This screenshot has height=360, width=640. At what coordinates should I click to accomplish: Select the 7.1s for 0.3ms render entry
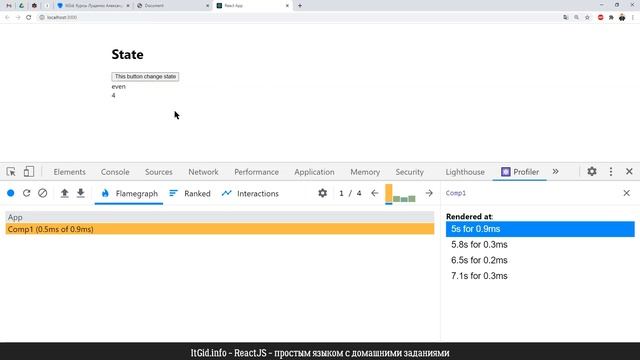click(540, 276)
